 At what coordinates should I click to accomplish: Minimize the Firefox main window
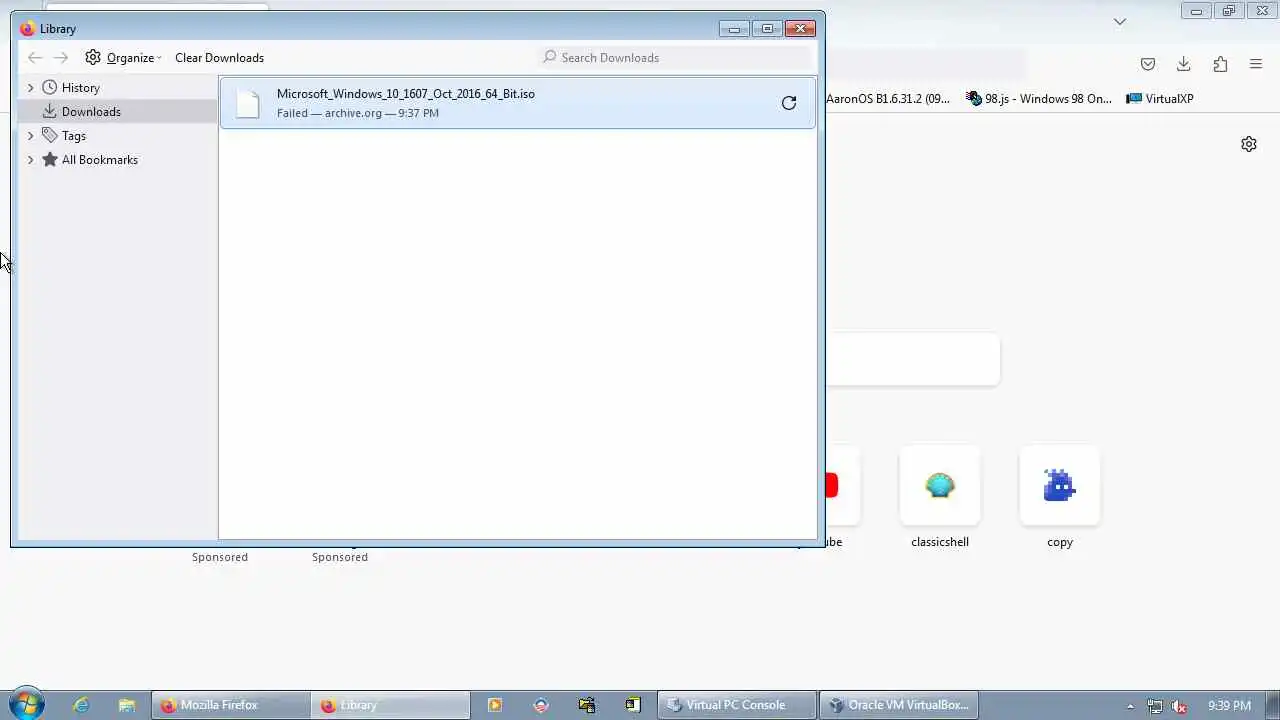coord(1196,11)
